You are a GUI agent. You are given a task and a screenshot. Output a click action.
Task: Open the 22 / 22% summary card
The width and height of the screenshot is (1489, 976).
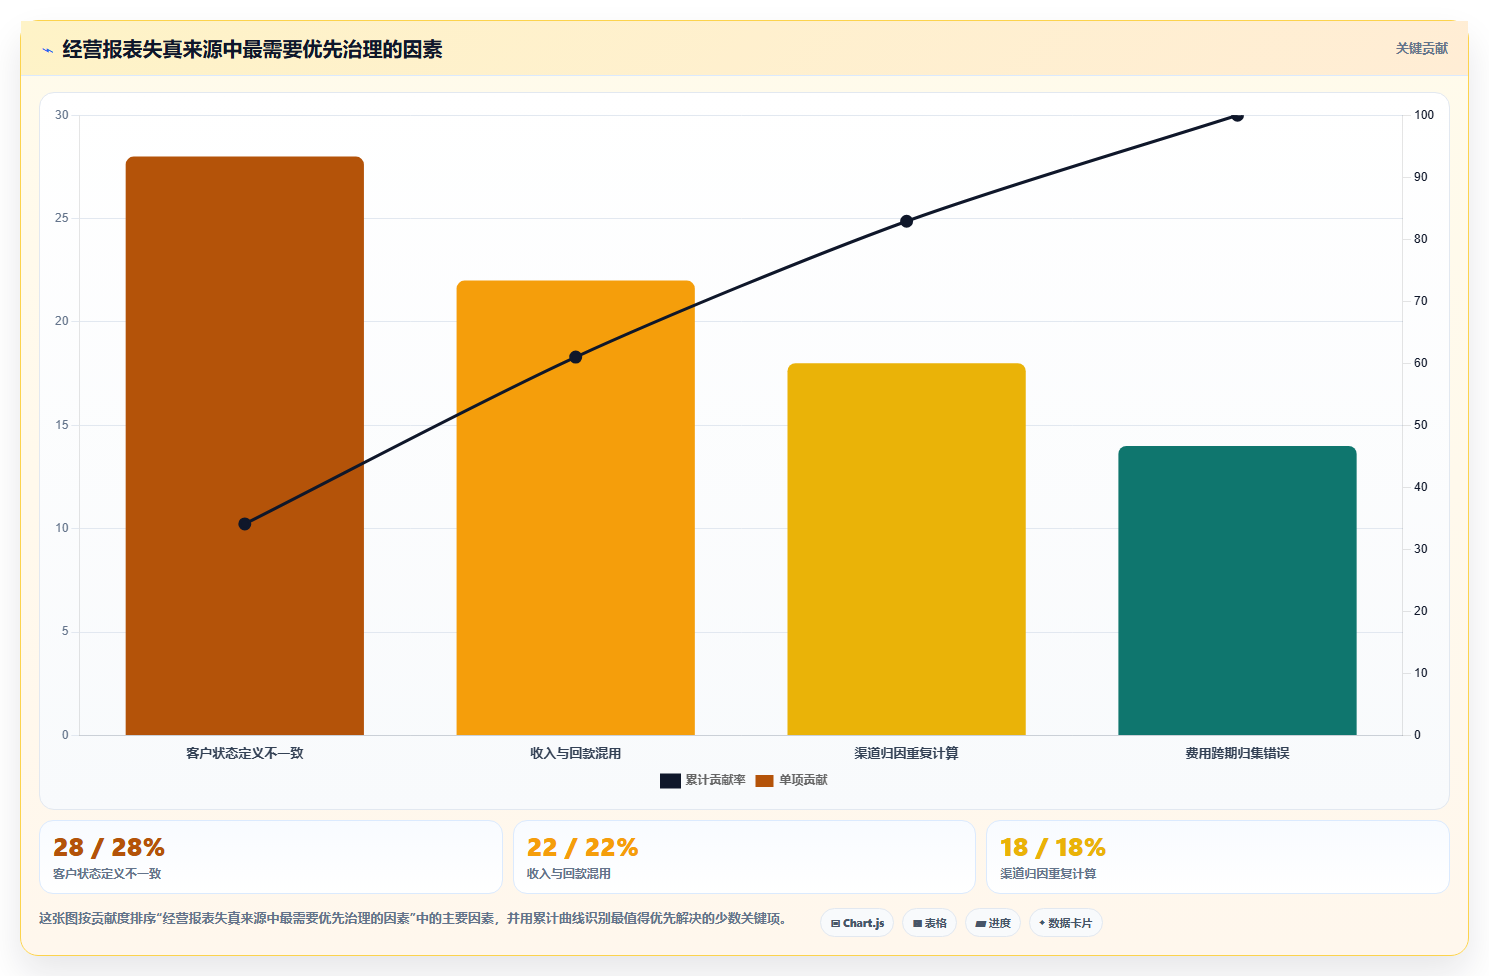pyautogui.click(x=744, y=857)
